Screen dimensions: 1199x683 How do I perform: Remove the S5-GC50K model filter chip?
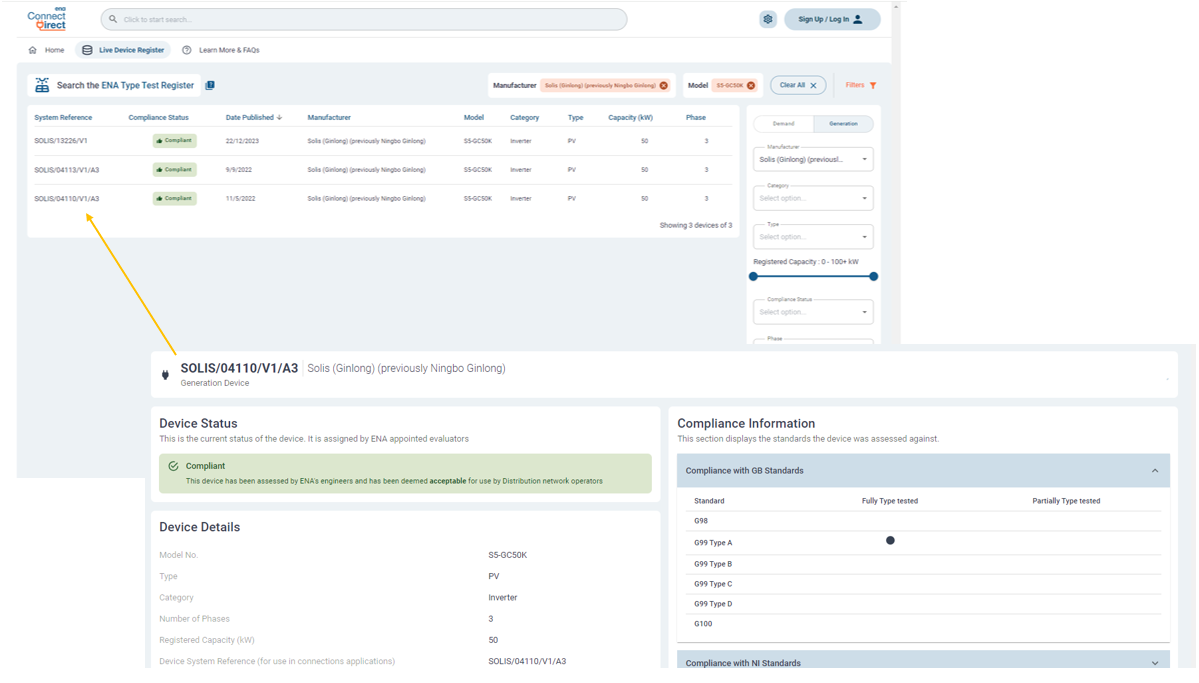[x=751, y=86]
